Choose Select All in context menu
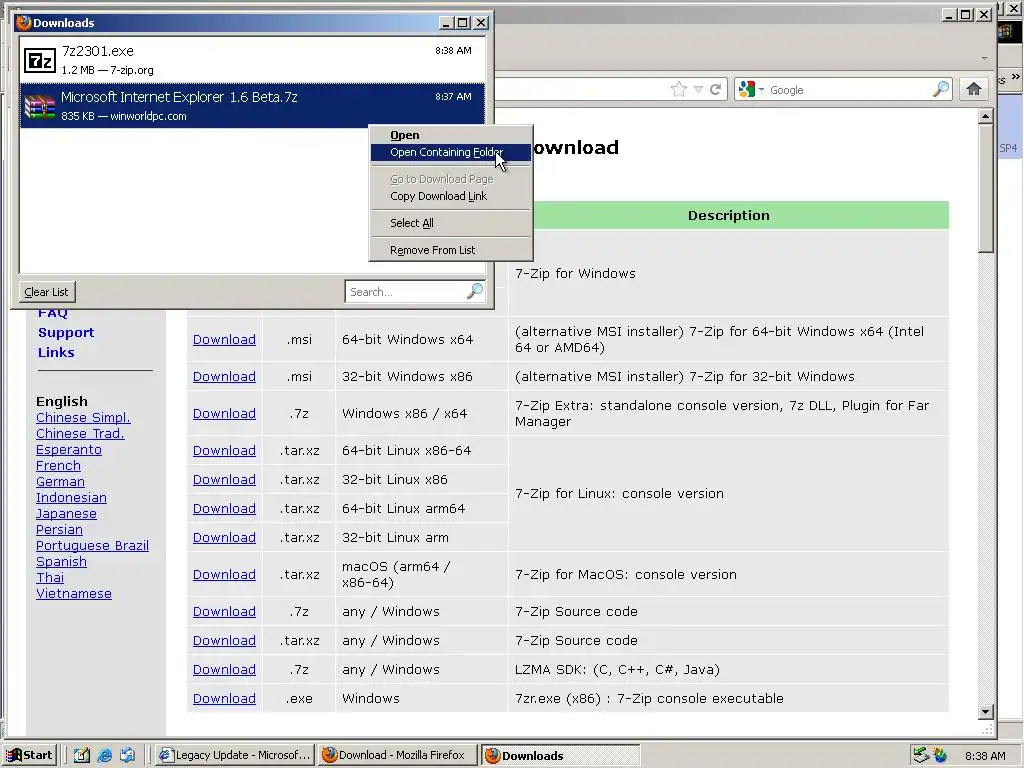 [451, 223]
